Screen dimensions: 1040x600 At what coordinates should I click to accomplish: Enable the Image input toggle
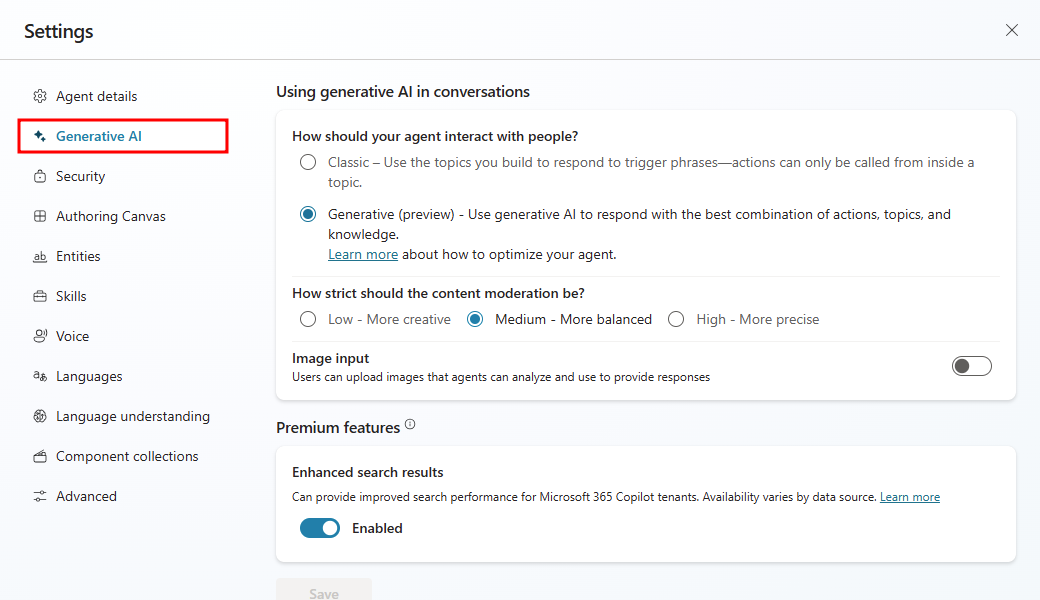(972, 366)
